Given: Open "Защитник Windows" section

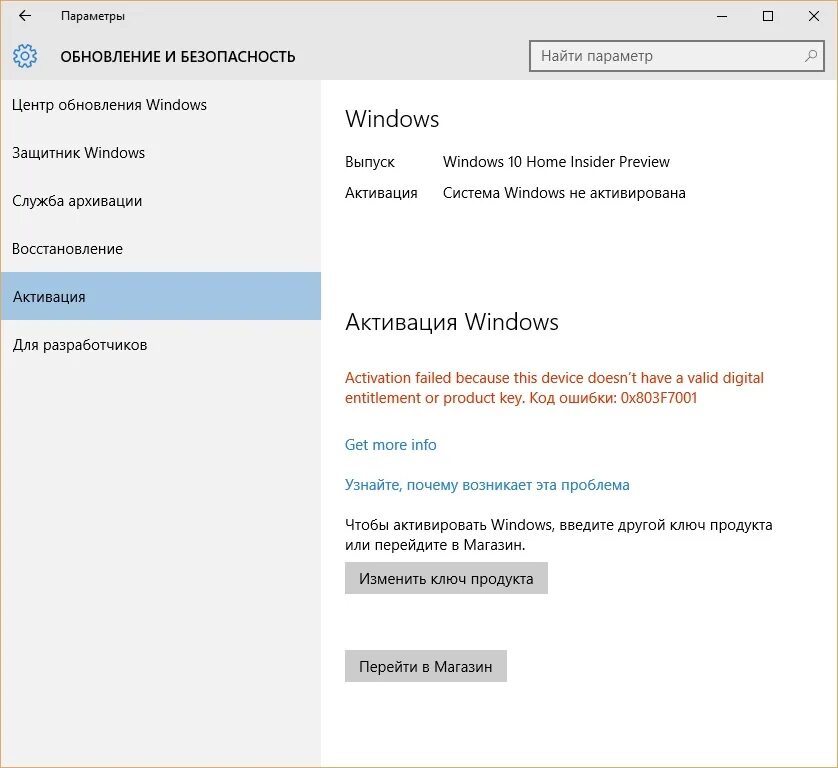Looking at the screenshot, I should [x=160, y=153].
